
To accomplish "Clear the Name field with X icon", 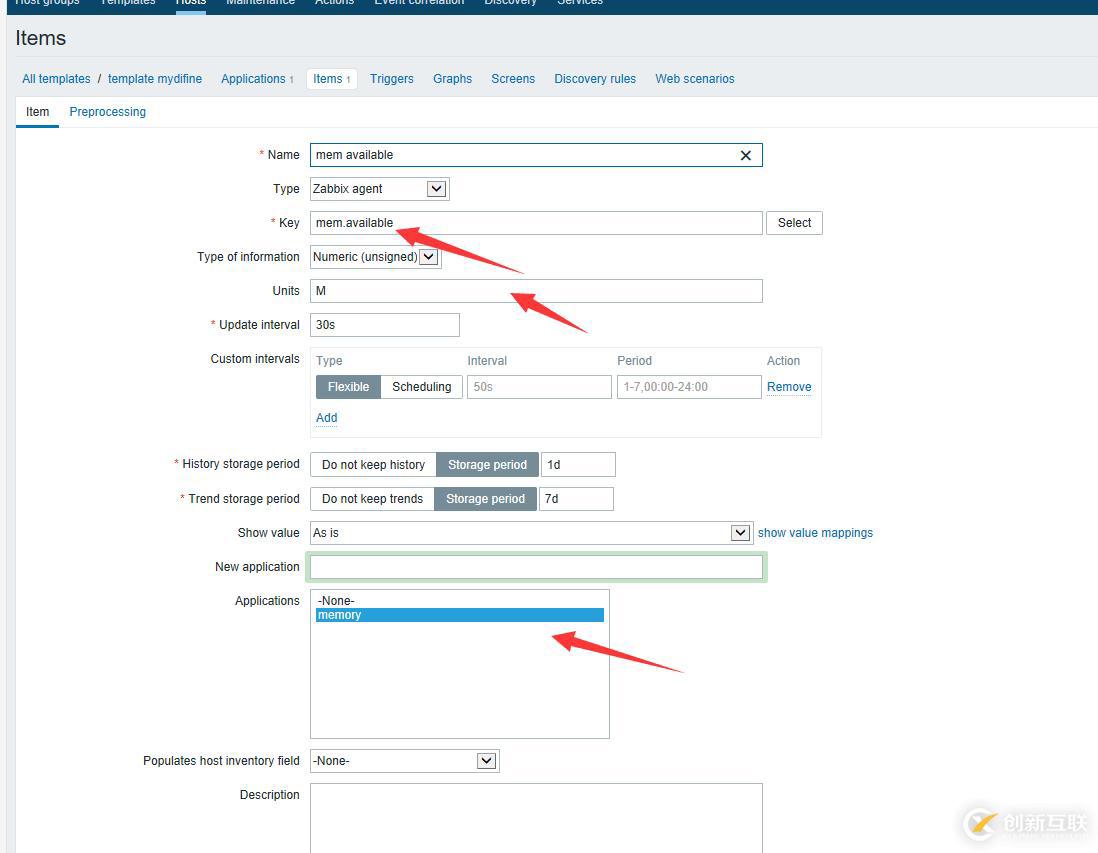I will [x=745, y=155].
